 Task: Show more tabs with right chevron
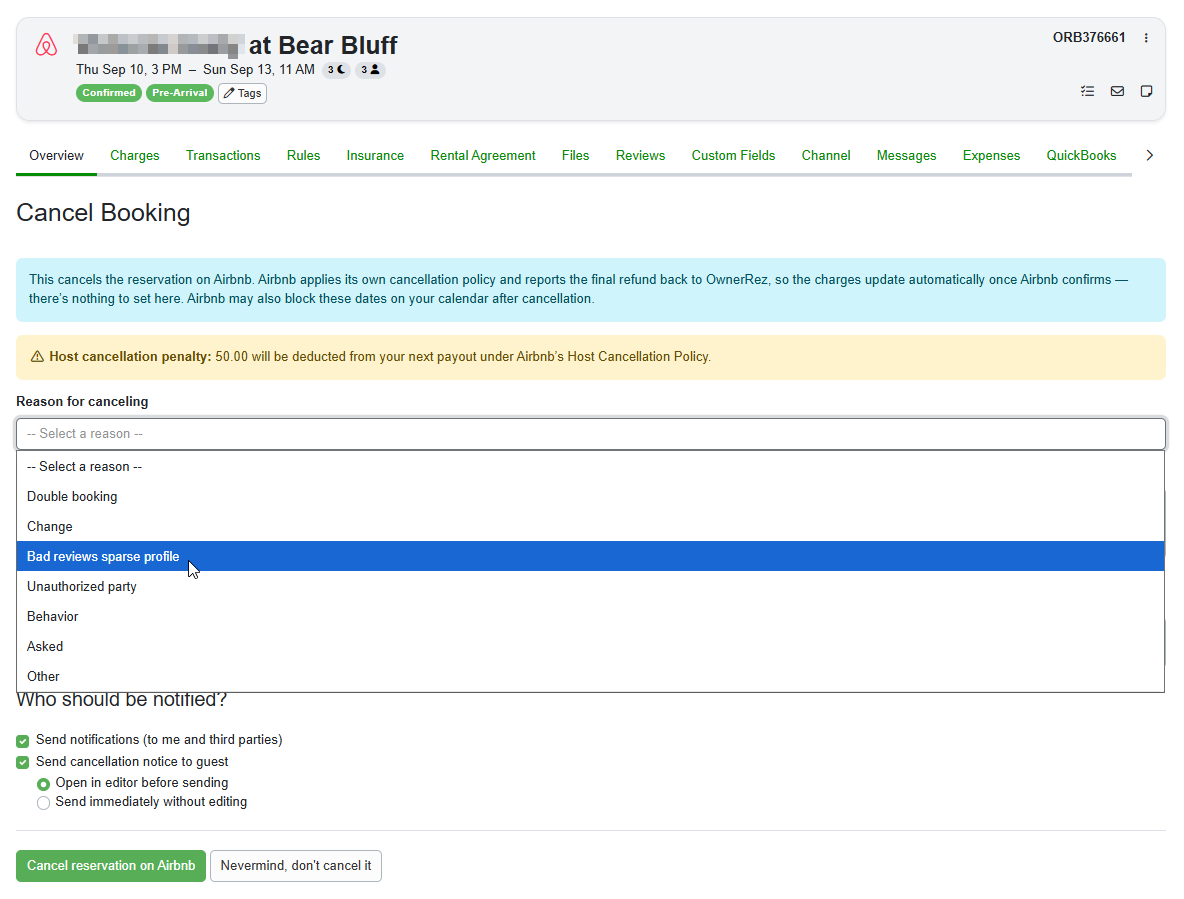1149,155
